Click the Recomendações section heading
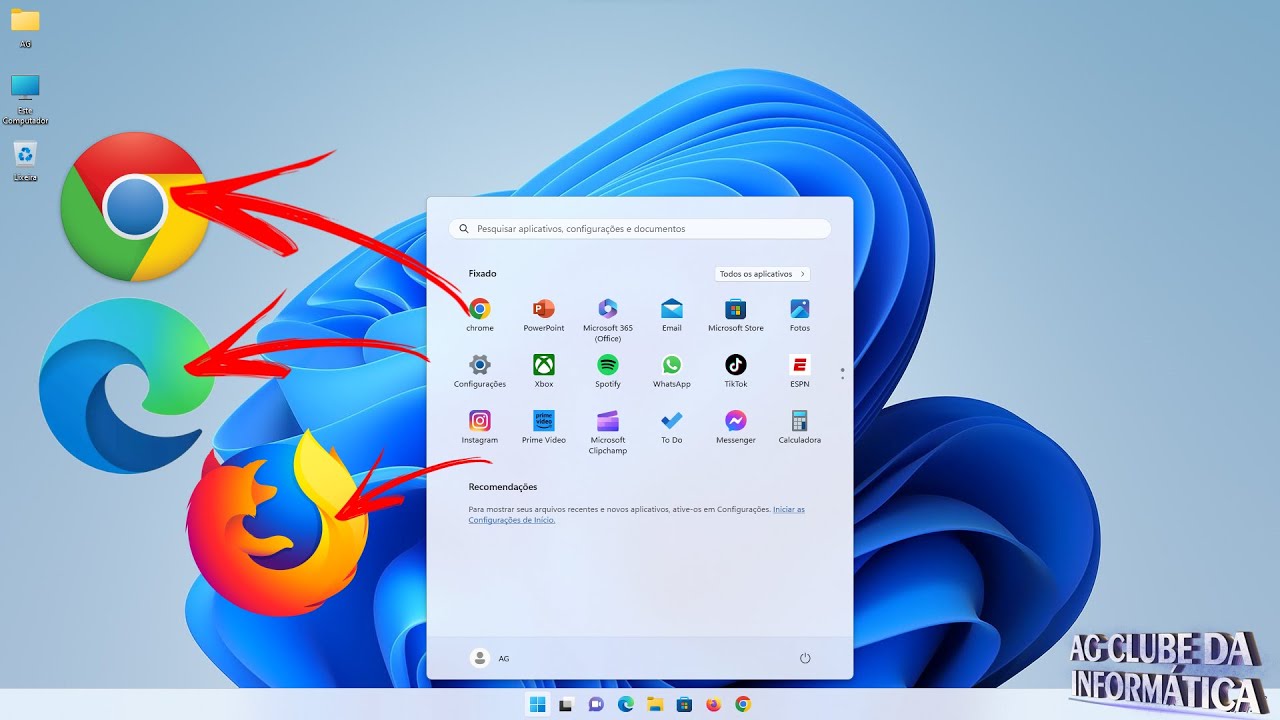 tap(503, 487)
